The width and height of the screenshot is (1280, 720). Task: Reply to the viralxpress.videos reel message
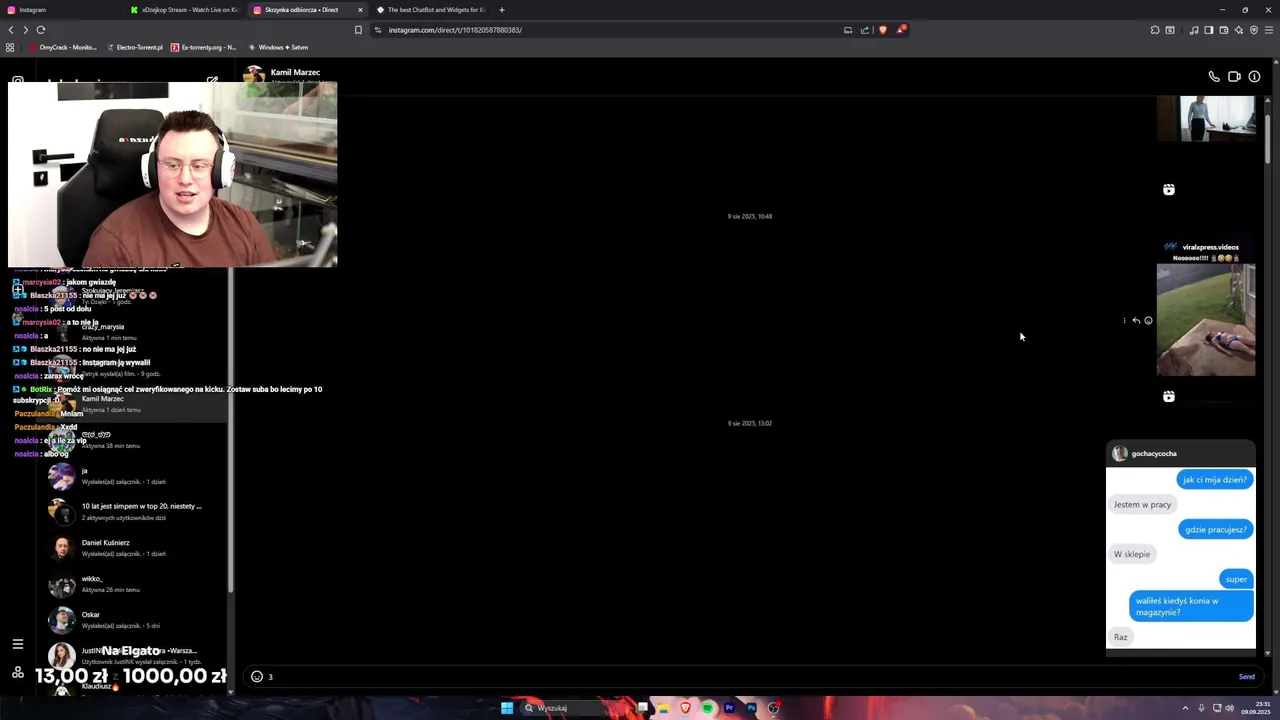click(1136, 321)
